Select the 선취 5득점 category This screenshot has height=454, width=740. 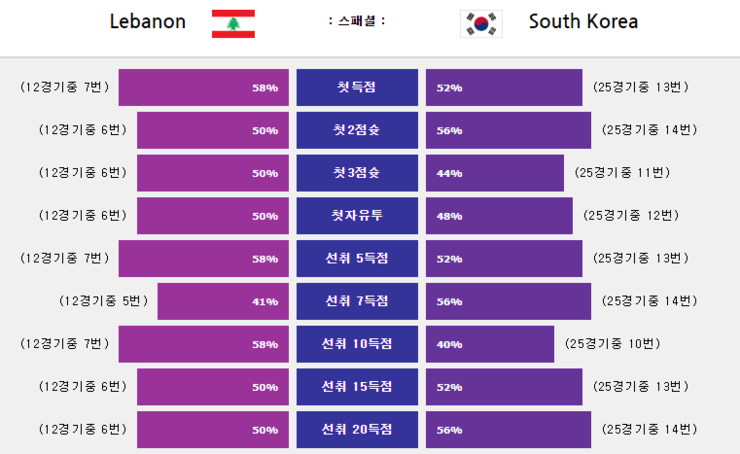tap(357, 259)
